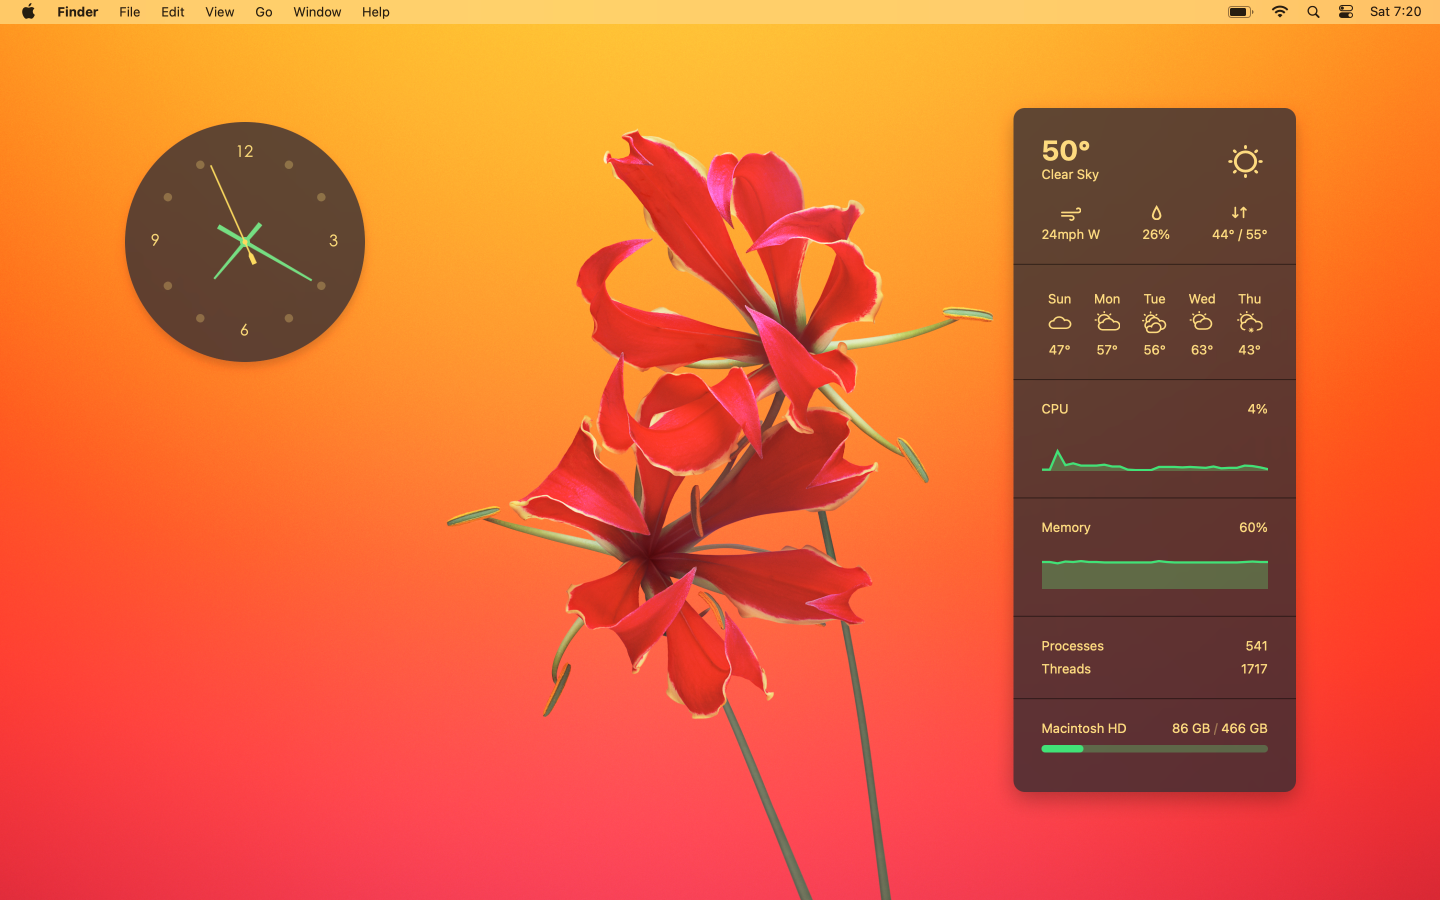
Task: Open Spotlight search in the menu bar
Action: [1313, 12]
